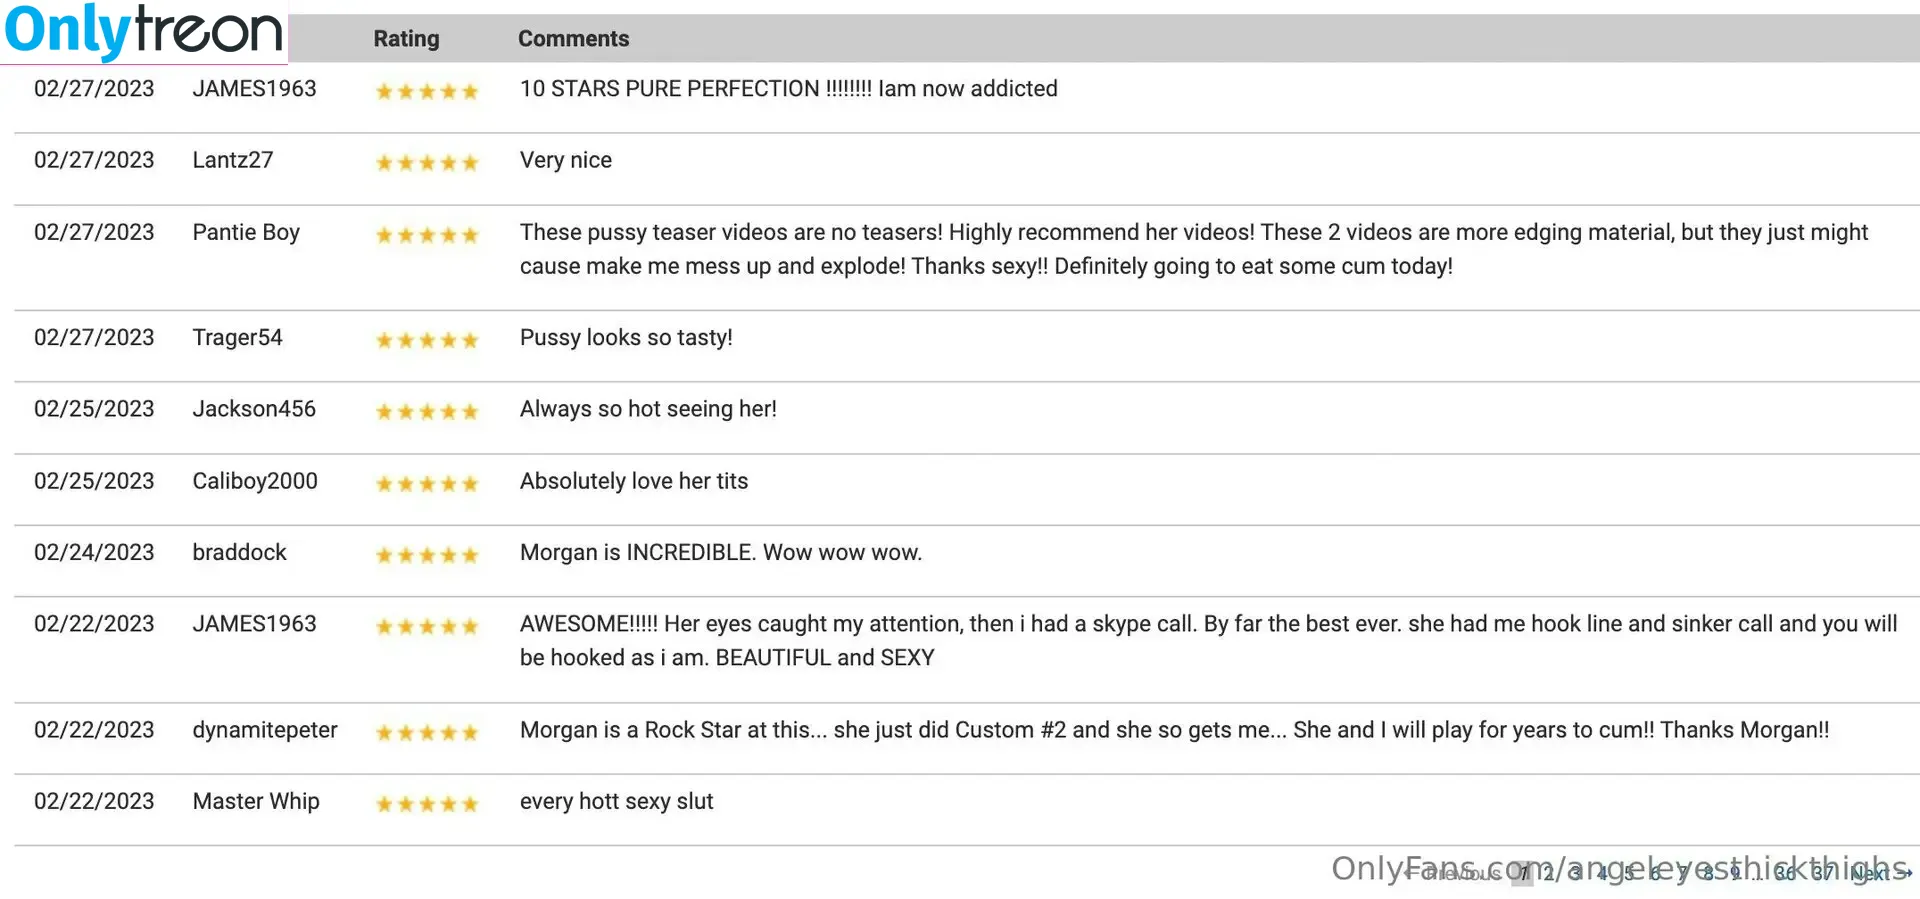Click the username Lantz27
The height and width of the screenshot is (899, 1920).
pos(233,160)
